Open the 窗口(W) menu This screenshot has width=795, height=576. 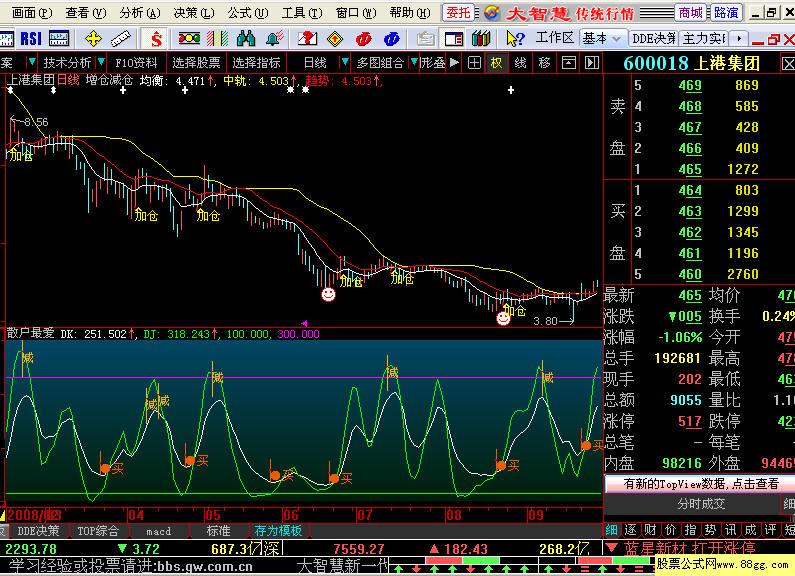coord(356,13)
